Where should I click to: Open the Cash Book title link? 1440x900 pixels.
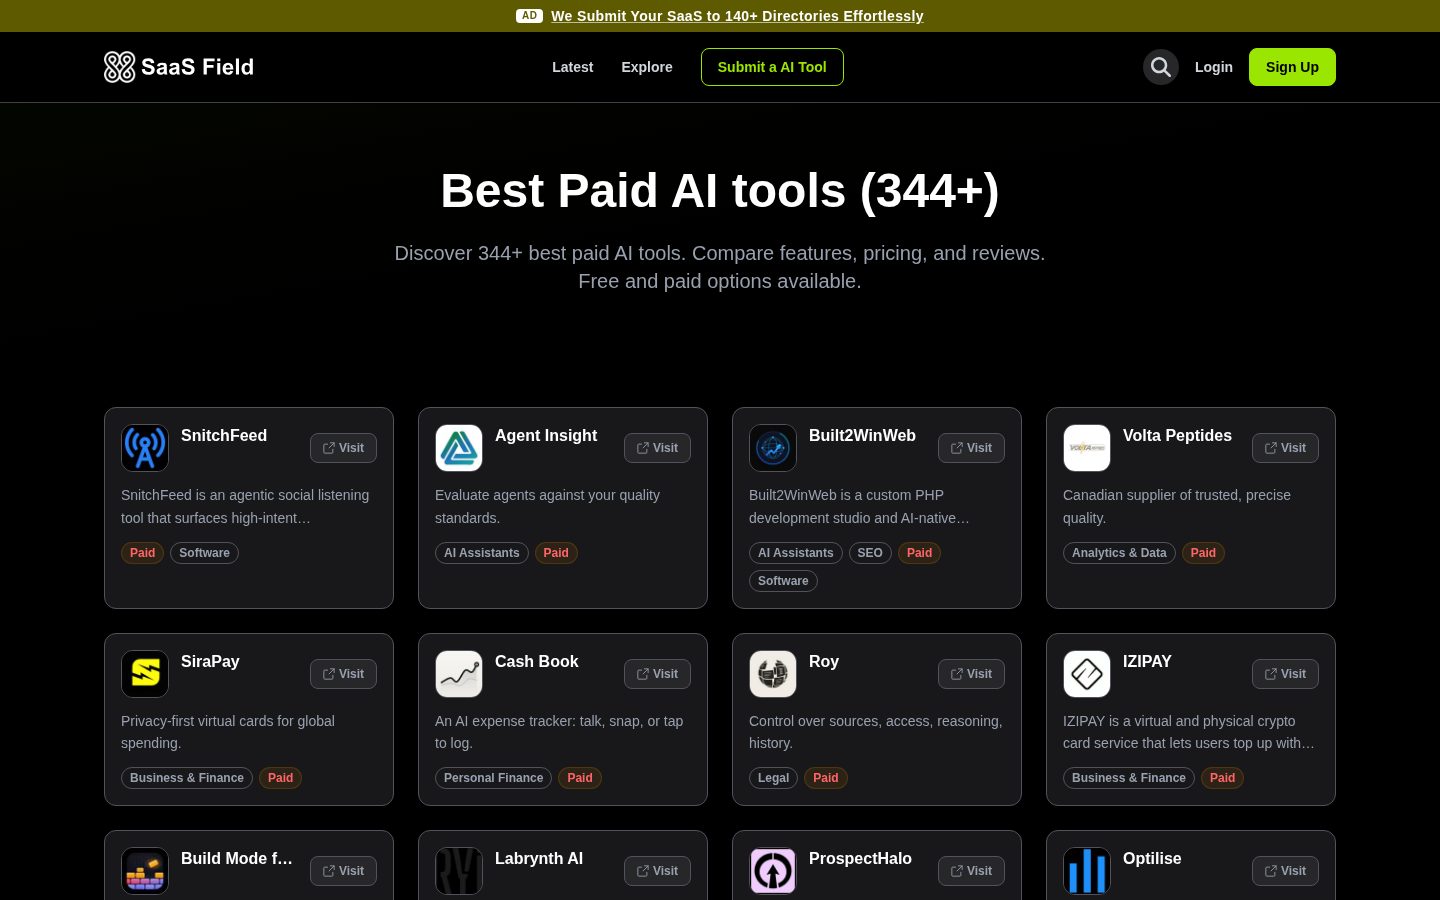coord(537,661)
